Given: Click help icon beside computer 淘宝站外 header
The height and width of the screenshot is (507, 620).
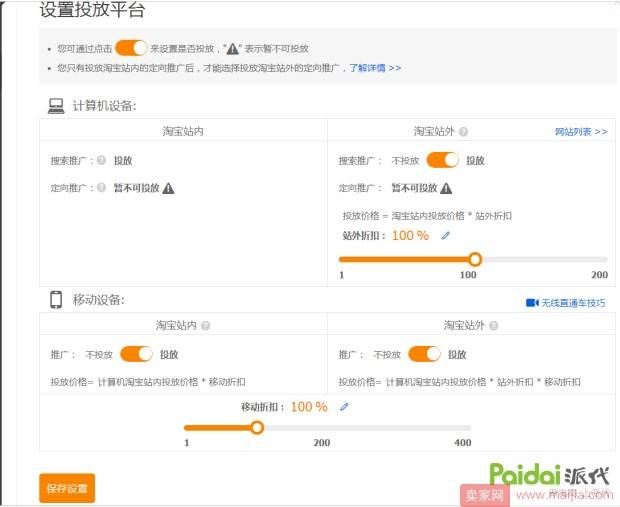Looking at the screenshot, I should tap(463, 131).
